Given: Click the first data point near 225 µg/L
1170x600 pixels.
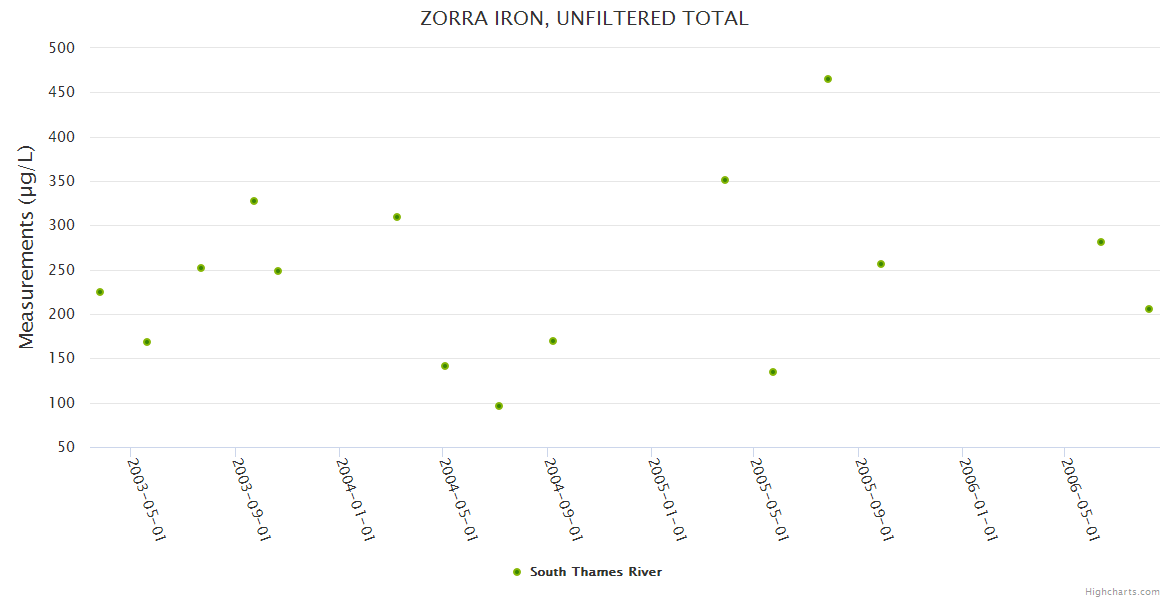Looking at the screenshot, I should click(x=100, y=292).
